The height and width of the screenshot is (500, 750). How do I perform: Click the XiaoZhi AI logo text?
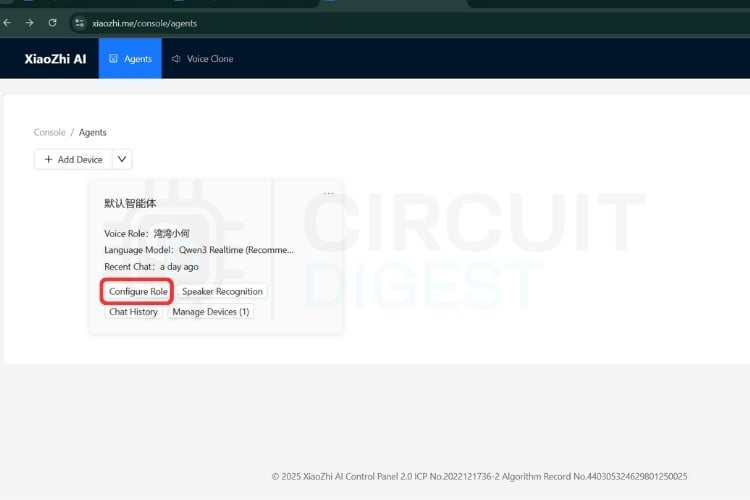click(x=55, y=59)
